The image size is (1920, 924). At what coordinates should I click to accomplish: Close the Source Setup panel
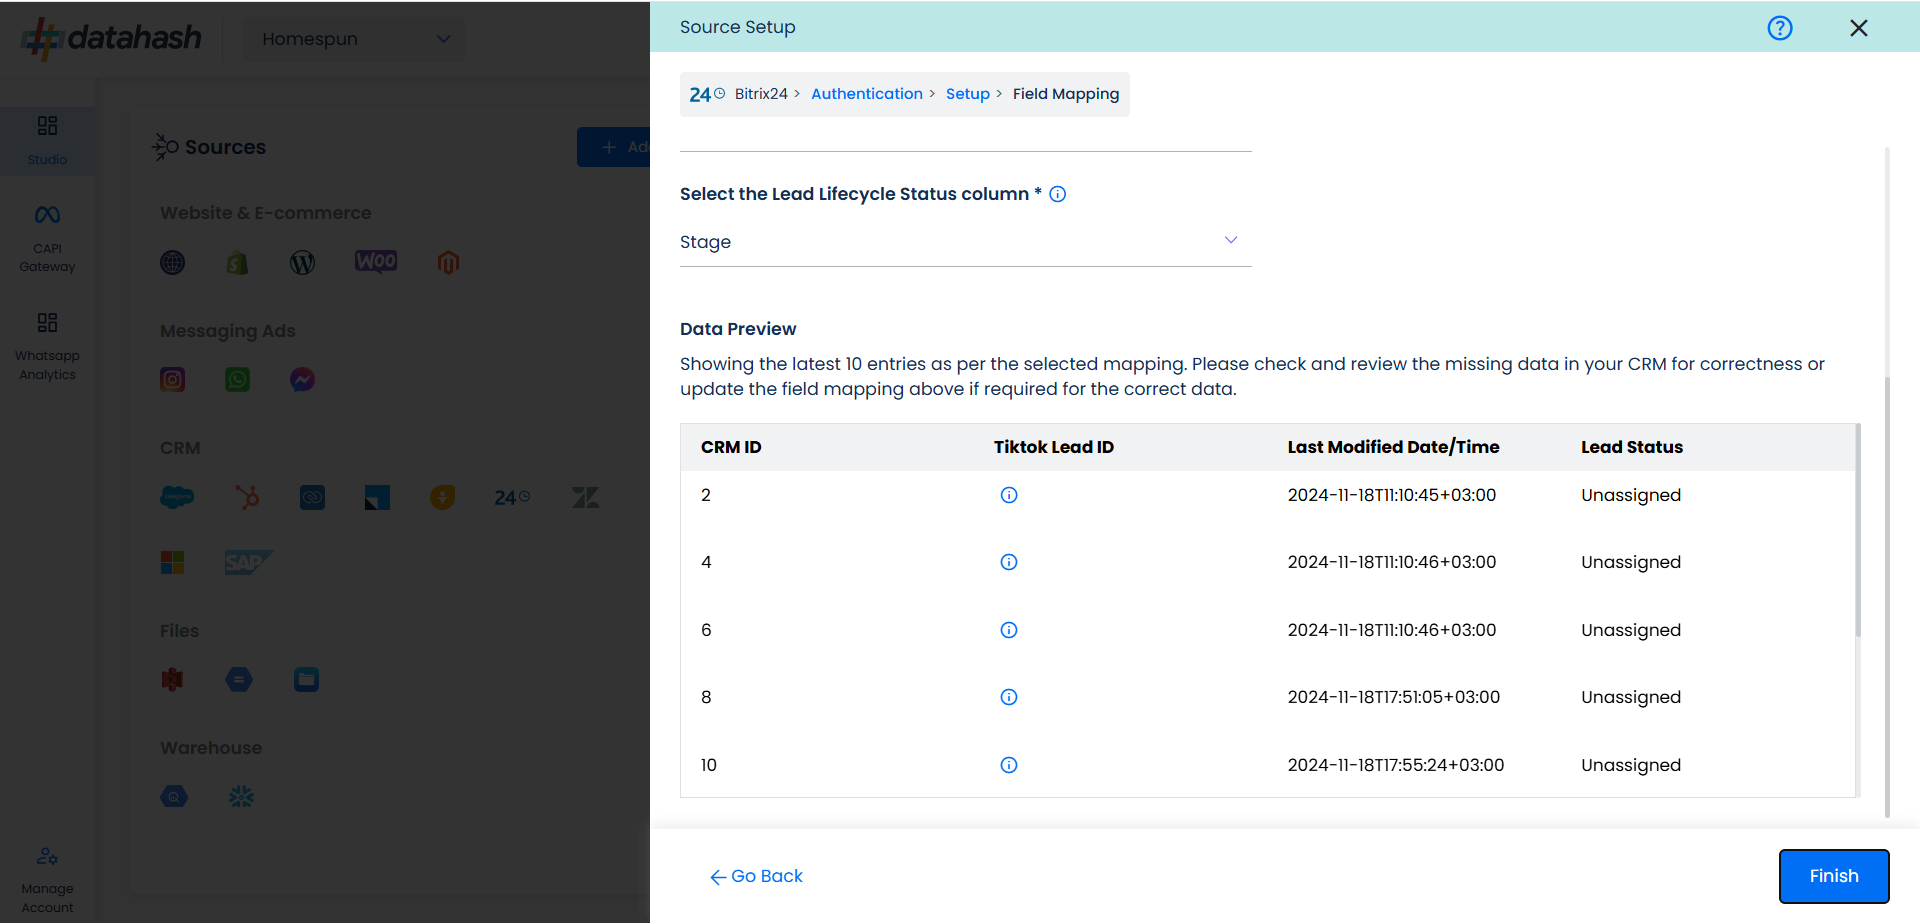click(x=1858, y=28)
